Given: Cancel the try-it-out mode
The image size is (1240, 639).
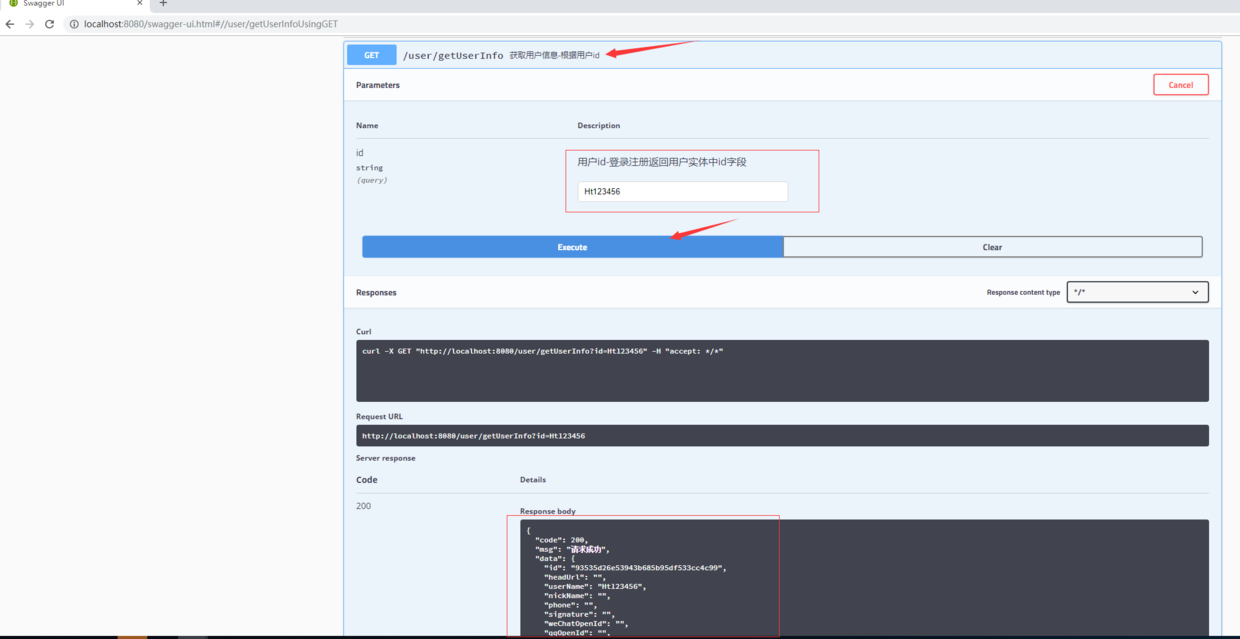Looking at the screenshot, I should pyautogui.click(x=1181, y=85).
